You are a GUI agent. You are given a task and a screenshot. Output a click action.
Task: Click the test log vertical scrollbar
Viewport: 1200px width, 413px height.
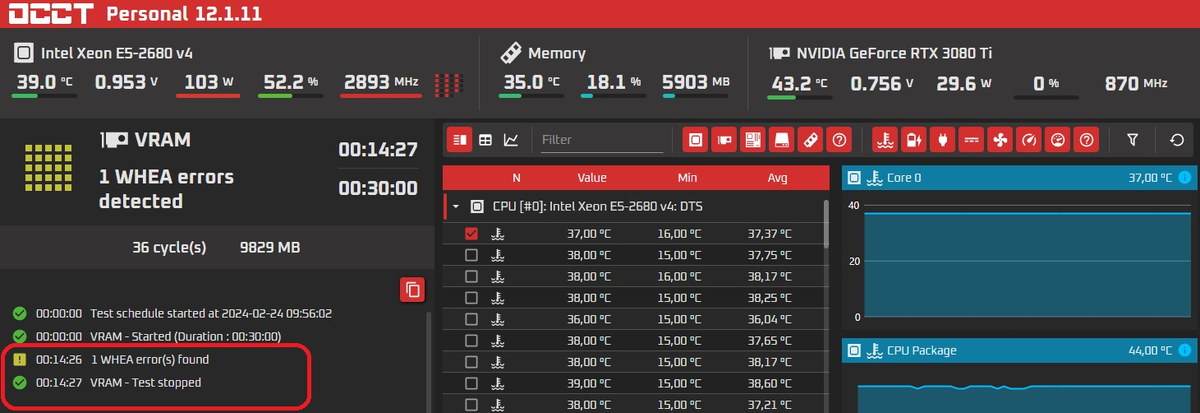[x=431, y=362]
